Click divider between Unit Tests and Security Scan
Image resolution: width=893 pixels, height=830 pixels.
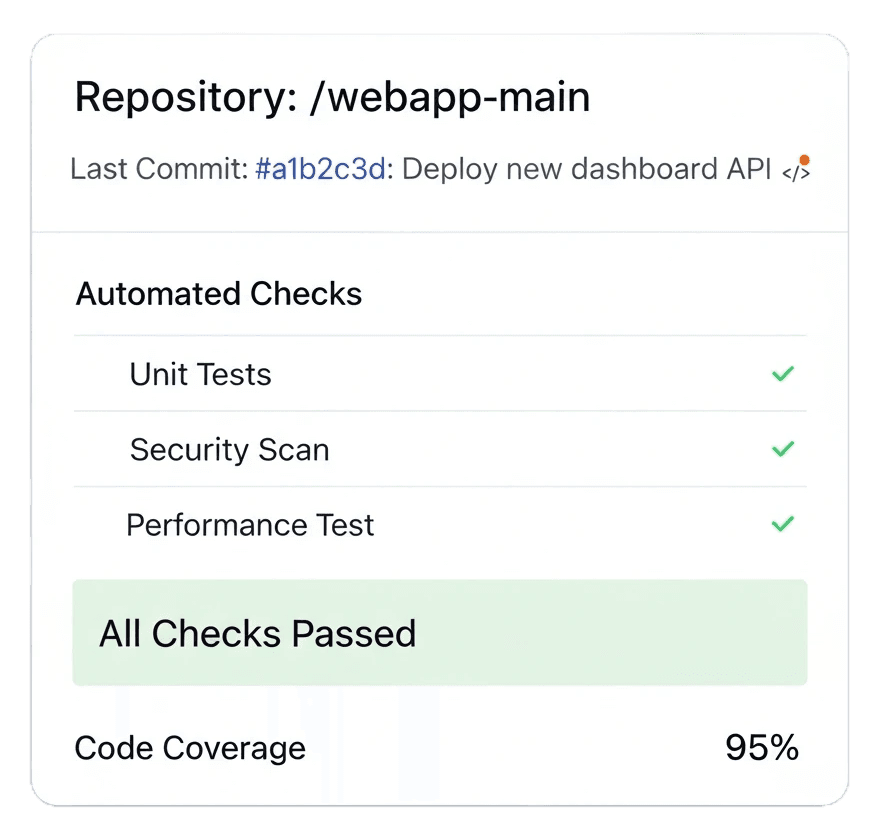point(440,411)
